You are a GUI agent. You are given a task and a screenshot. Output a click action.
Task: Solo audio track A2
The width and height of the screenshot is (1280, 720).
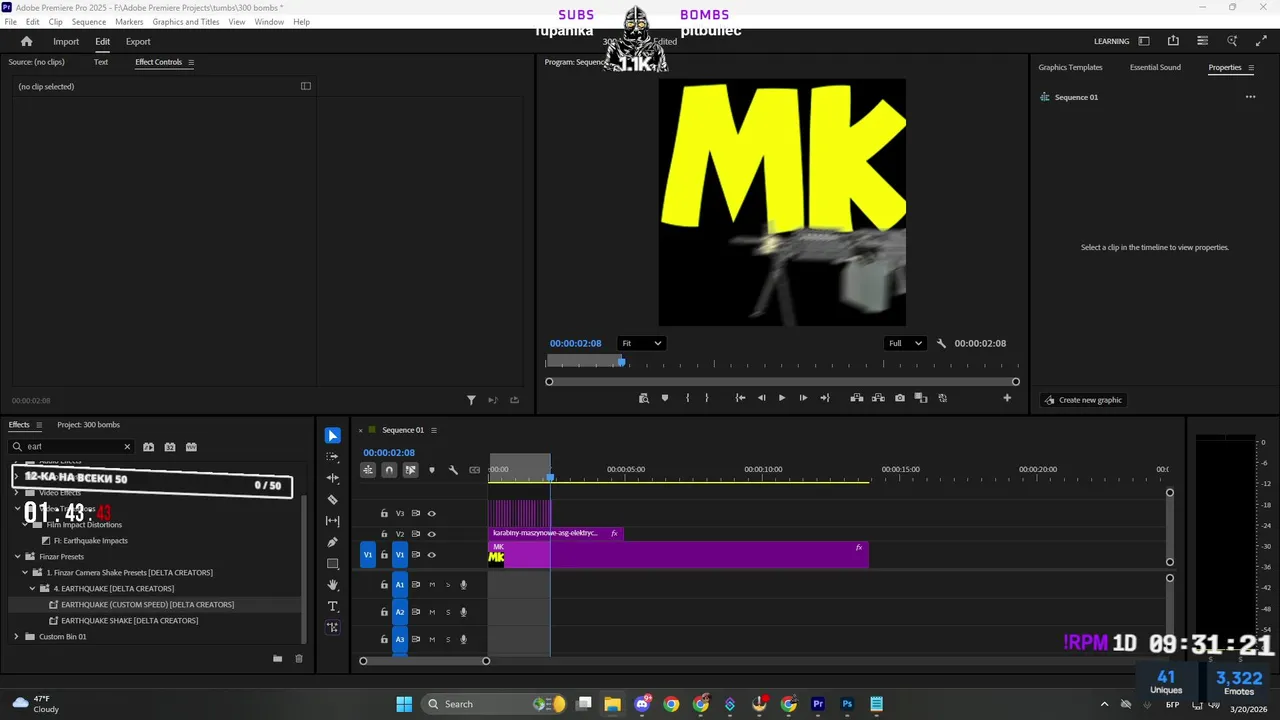click(448, 612)
